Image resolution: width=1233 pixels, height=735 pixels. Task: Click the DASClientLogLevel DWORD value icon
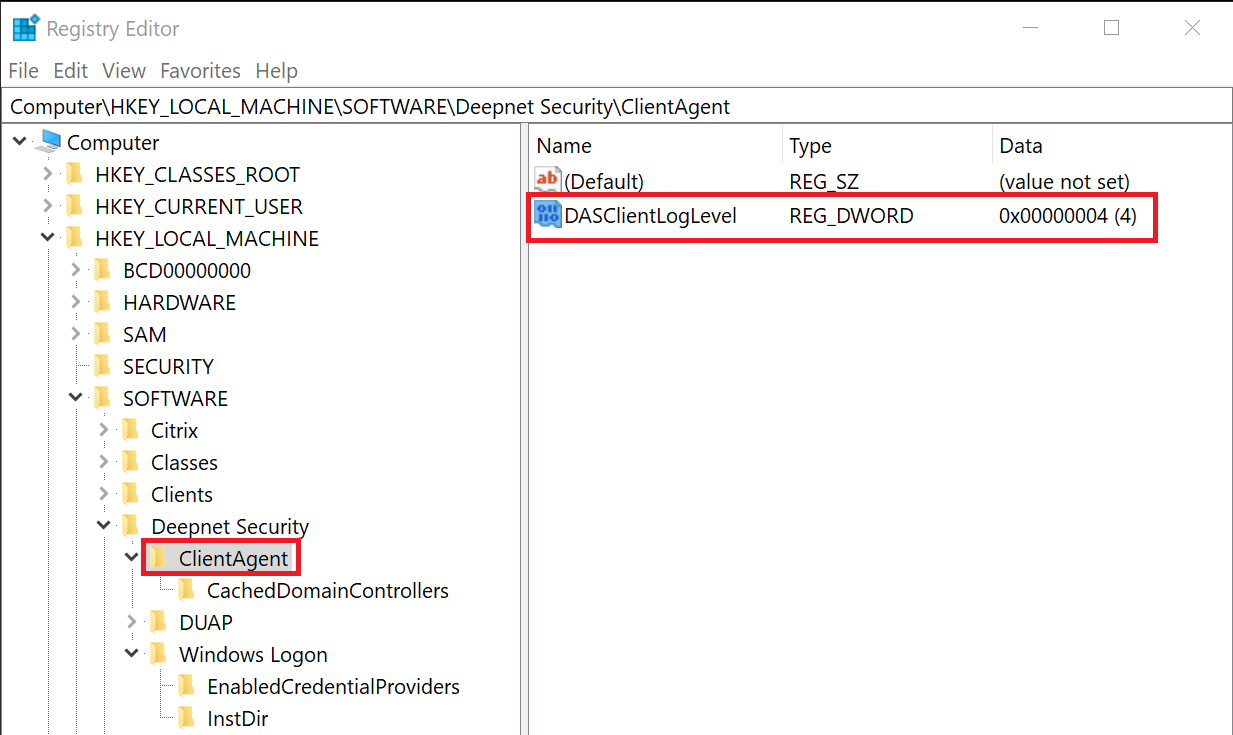coord(548,215)
